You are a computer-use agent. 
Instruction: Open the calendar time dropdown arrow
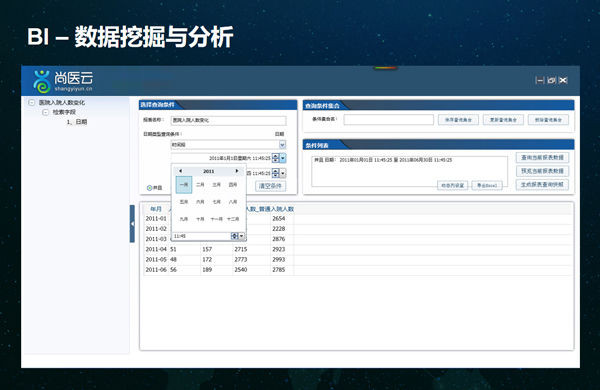[x=241, y=236]
